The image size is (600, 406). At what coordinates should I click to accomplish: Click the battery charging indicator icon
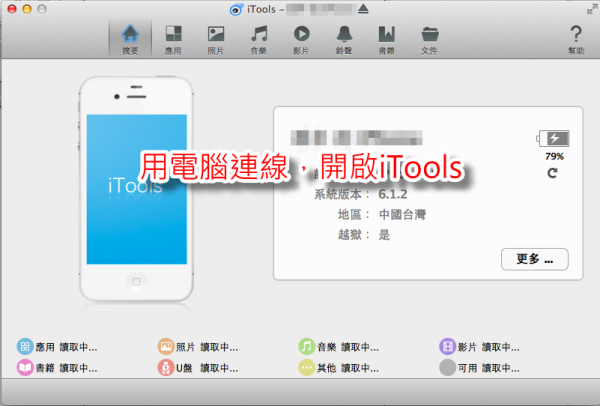tap(553, 138)
